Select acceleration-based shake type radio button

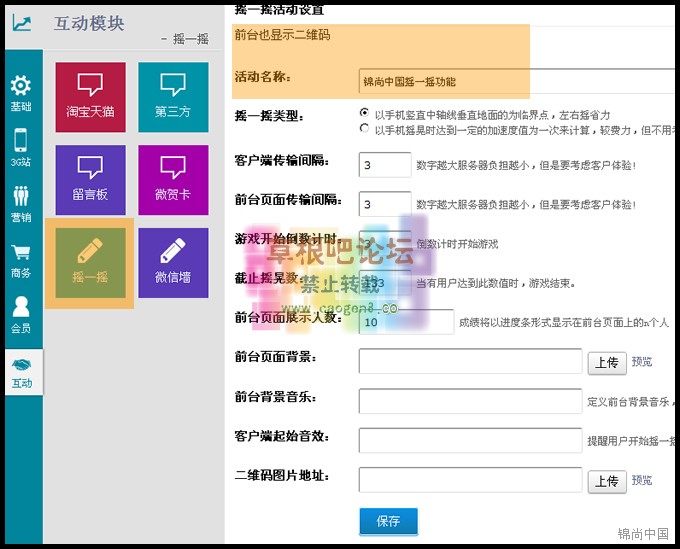[x=364, y=128]
